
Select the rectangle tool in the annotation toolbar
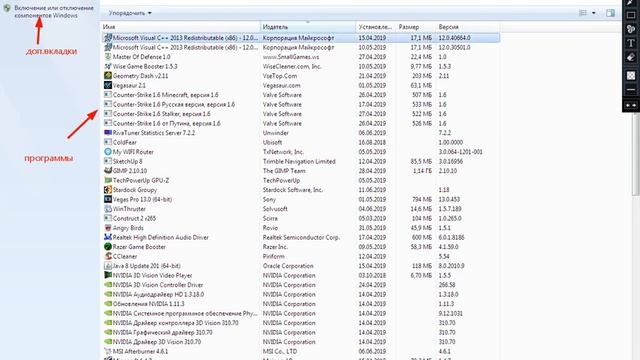(x=631, y=16)
